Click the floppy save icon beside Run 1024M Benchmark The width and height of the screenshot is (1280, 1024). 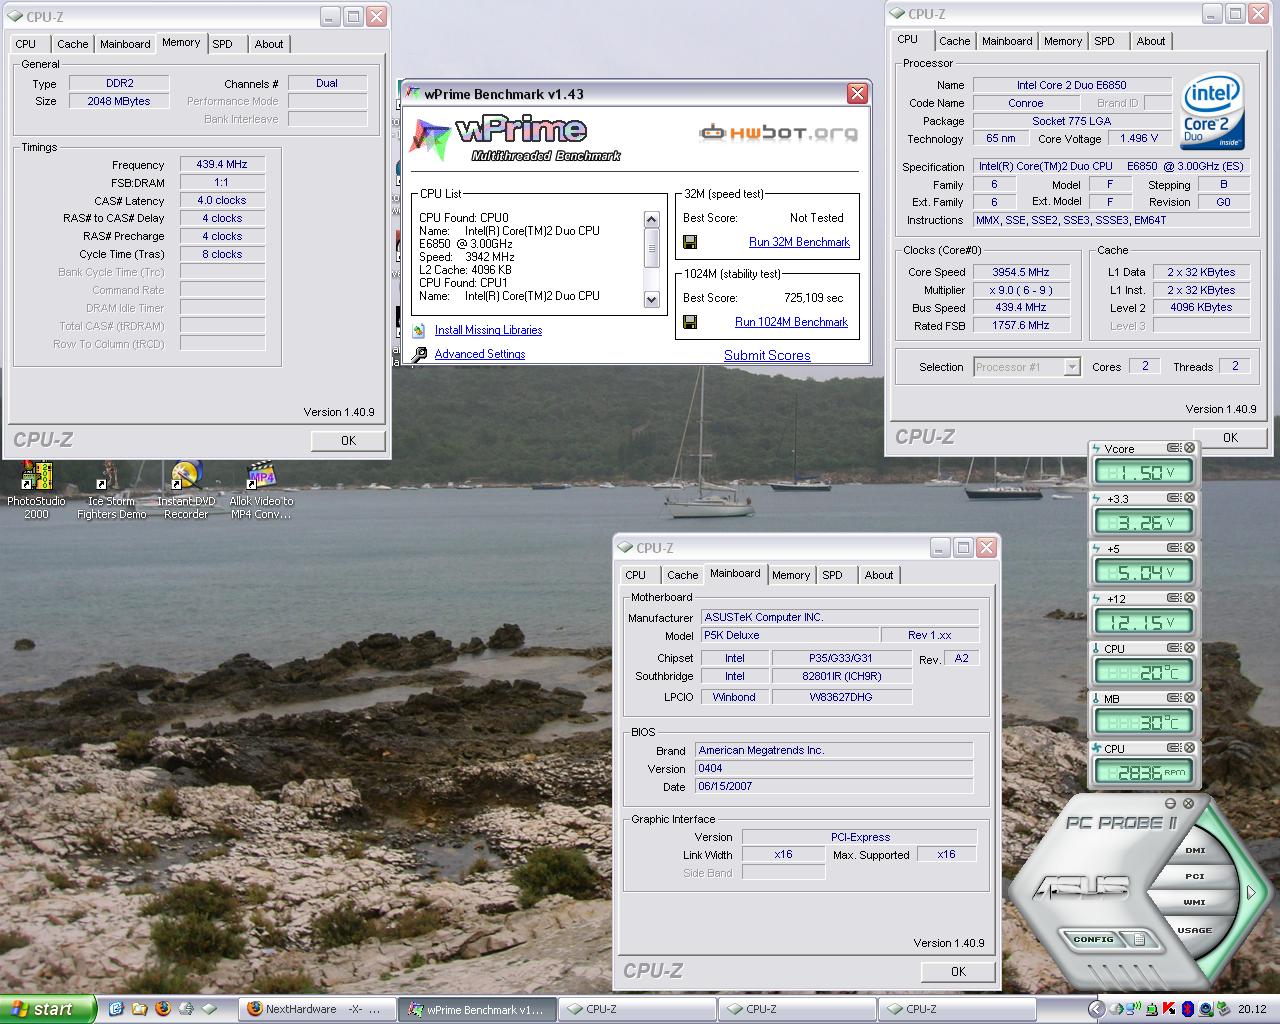coord(690,322)
